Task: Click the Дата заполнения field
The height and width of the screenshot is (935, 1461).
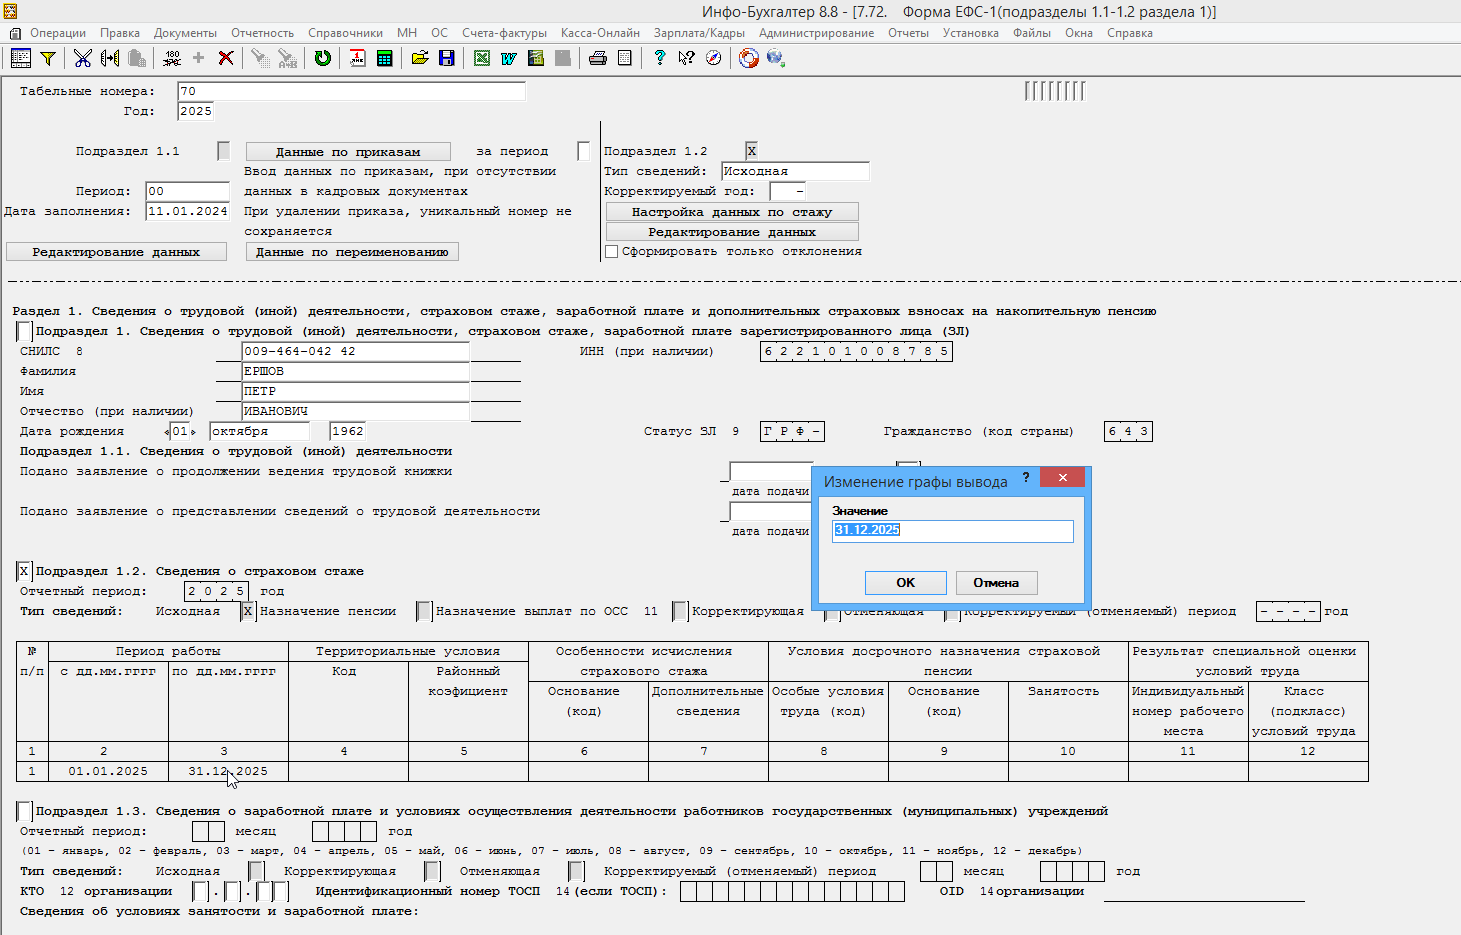Action: tap(188, 211)
